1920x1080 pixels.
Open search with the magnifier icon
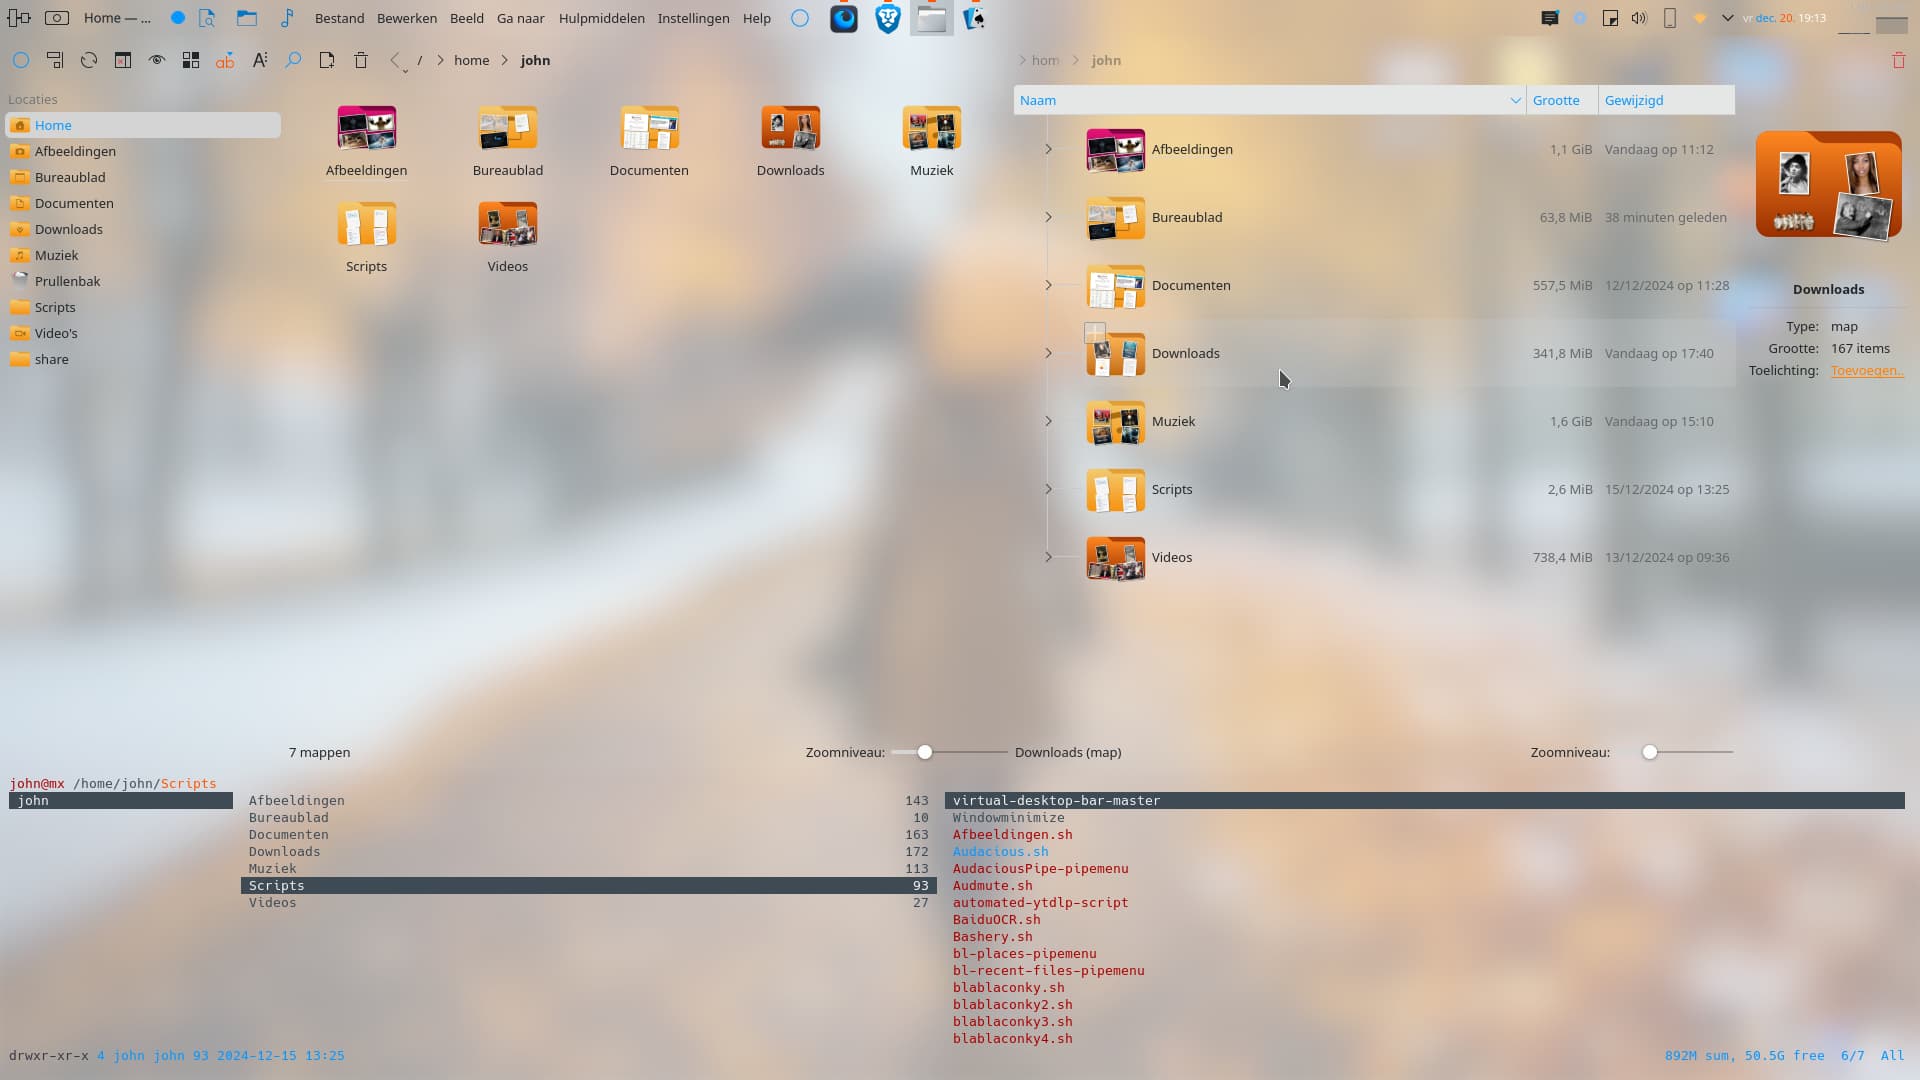(293, 60)
